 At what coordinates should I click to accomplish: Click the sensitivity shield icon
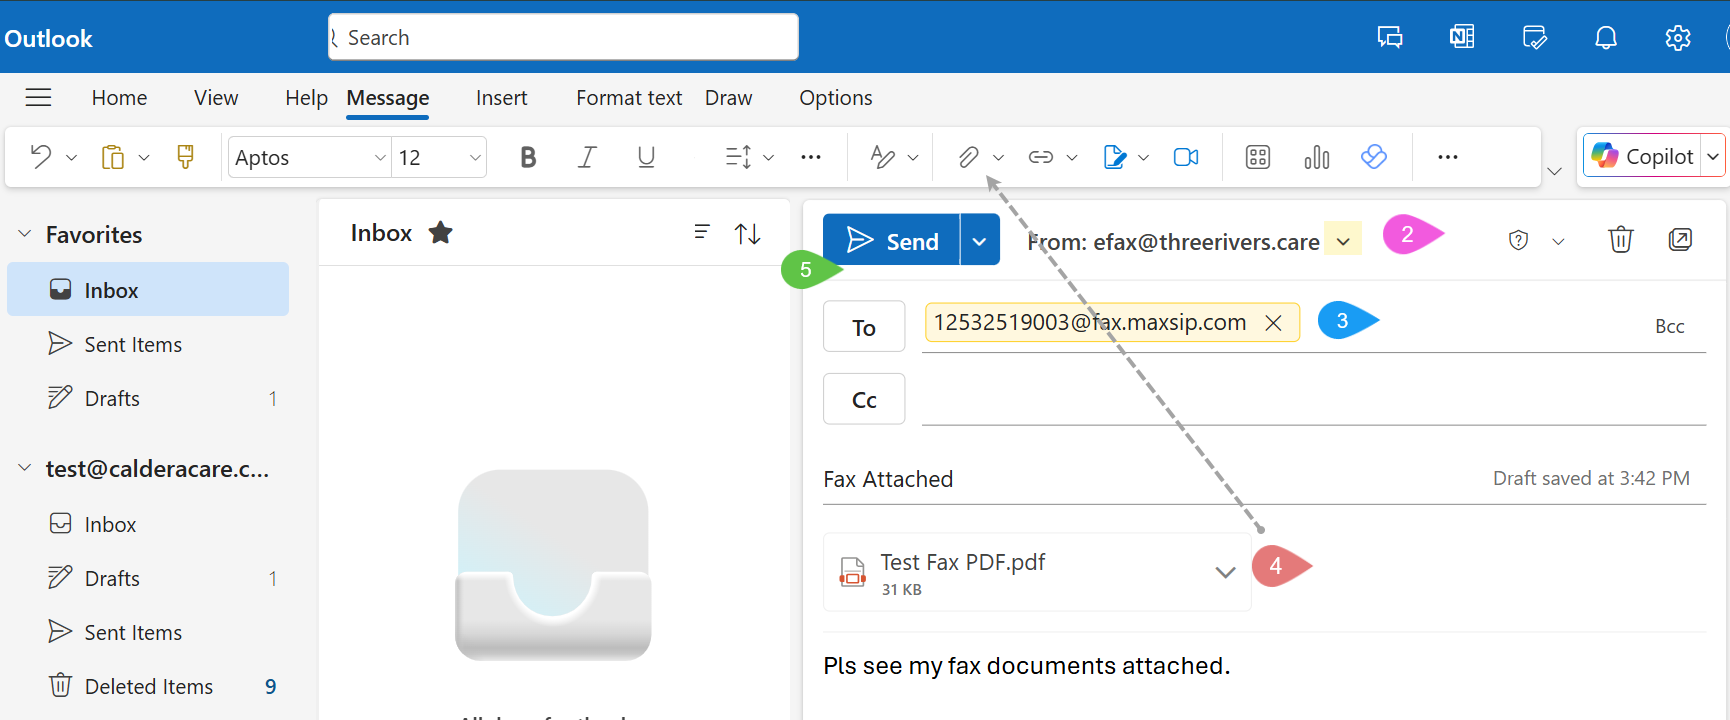(x=1518, y=240)
